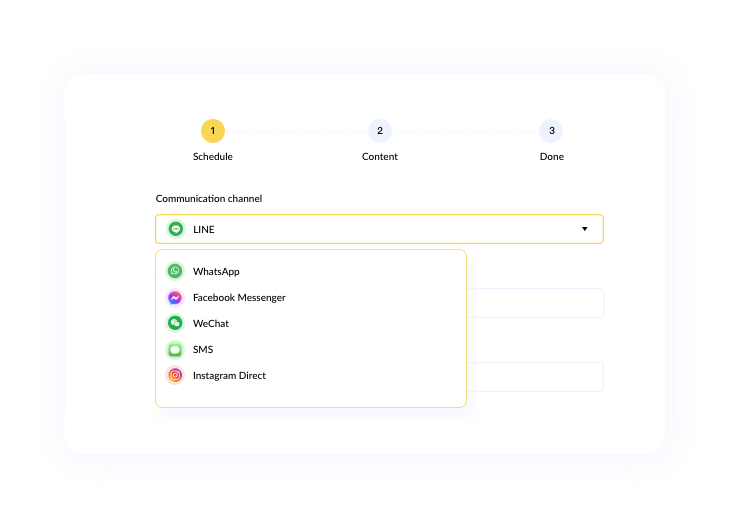This screenshot has height=528, width=730.
Task: Click the Communication channel label
Action: click(x=209, y=199)
